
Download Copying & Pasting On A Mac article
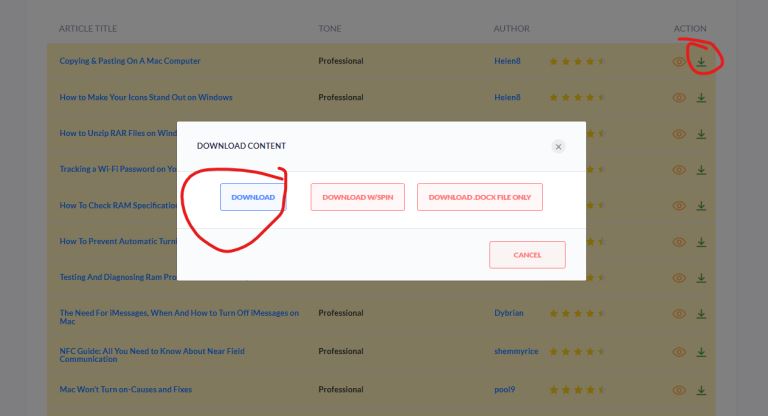(701, 62)
